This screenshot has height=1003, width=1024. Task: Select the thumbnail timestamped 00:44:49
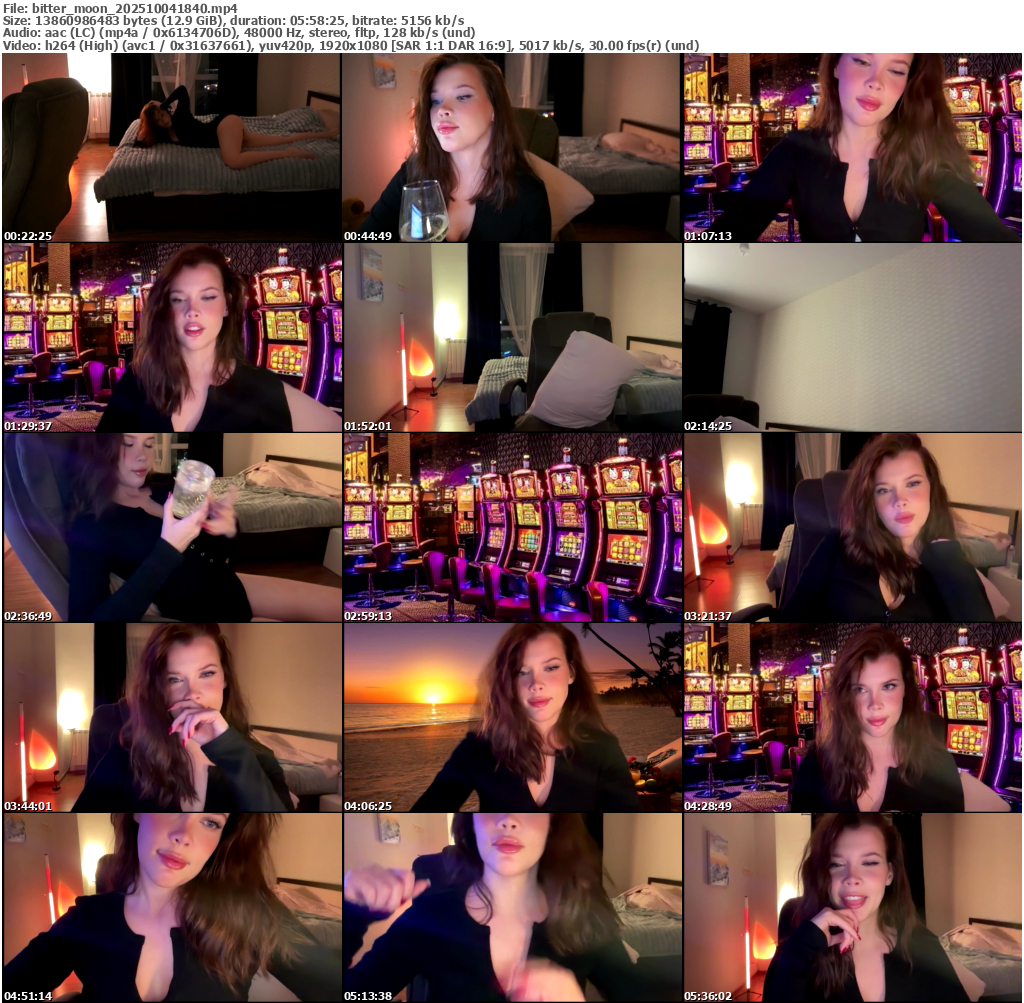(512, 148)
